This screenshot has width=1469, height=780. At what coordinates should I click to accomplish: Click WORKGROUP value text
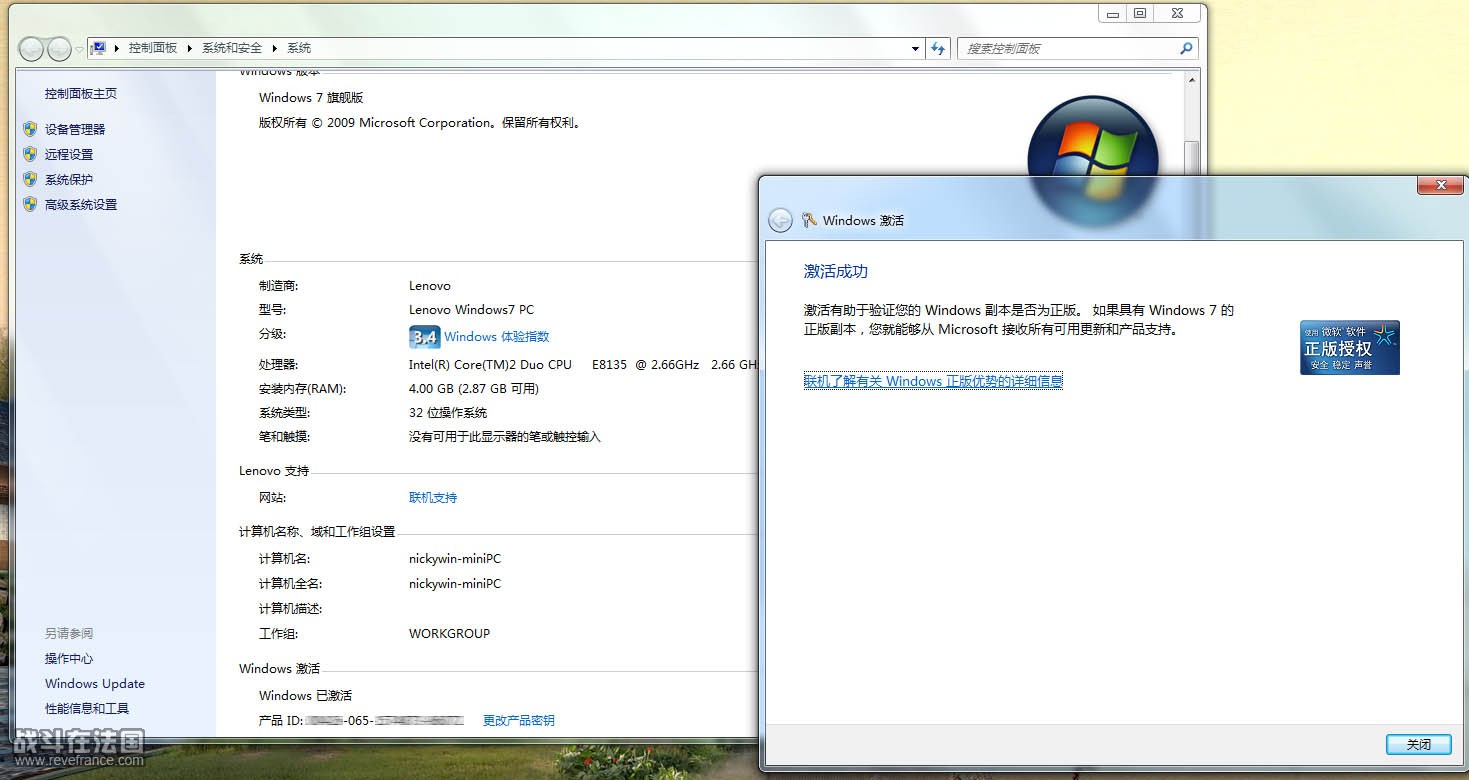coord(449,633)
